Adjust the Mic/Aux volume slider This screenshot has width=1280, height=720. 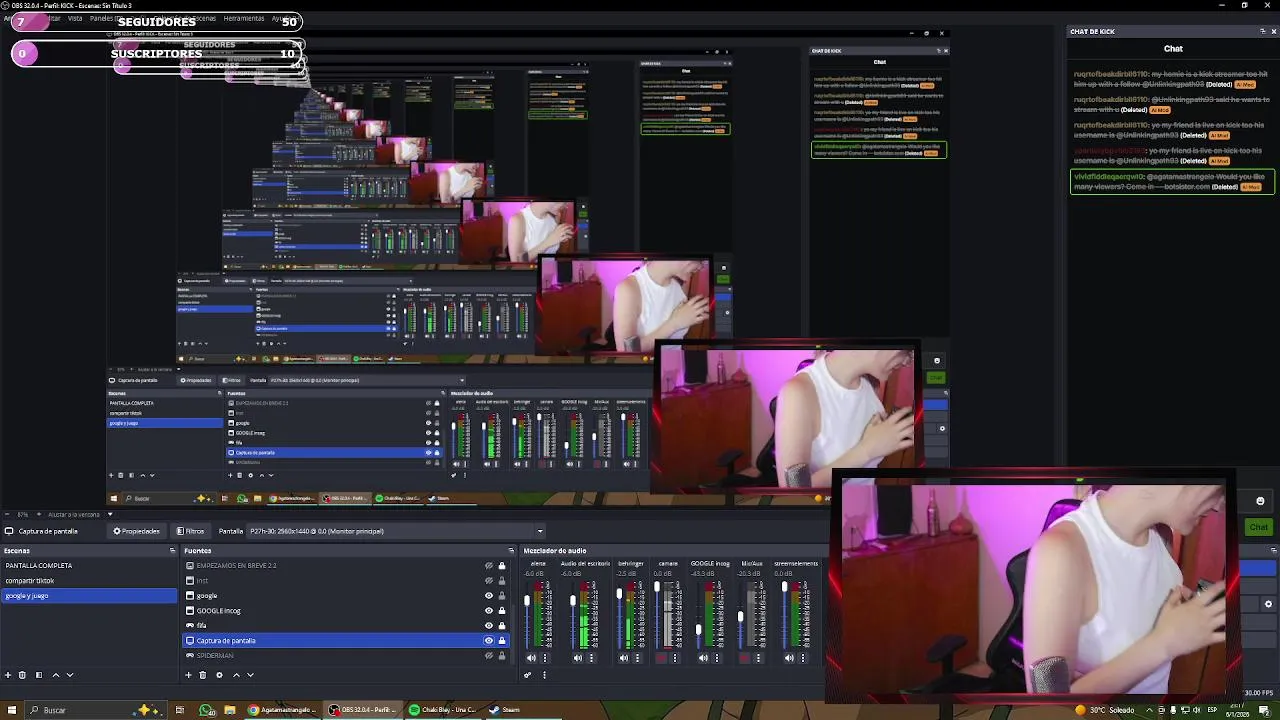coord(741,618)
